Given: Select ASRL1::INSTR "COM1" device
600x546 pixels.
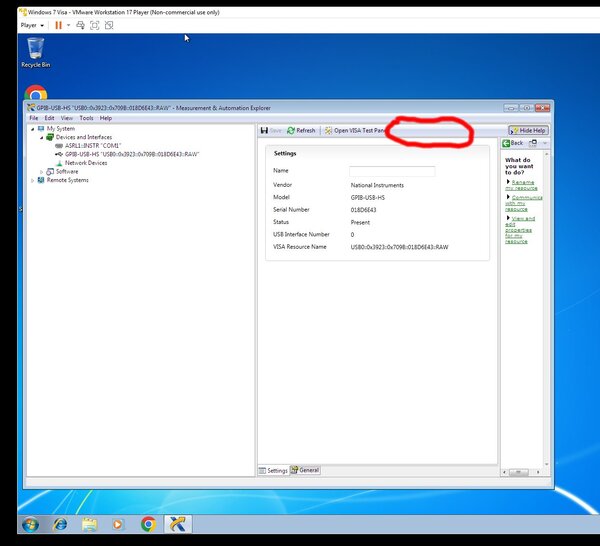Looking at the screenshot, I should (x=93, y=146).
